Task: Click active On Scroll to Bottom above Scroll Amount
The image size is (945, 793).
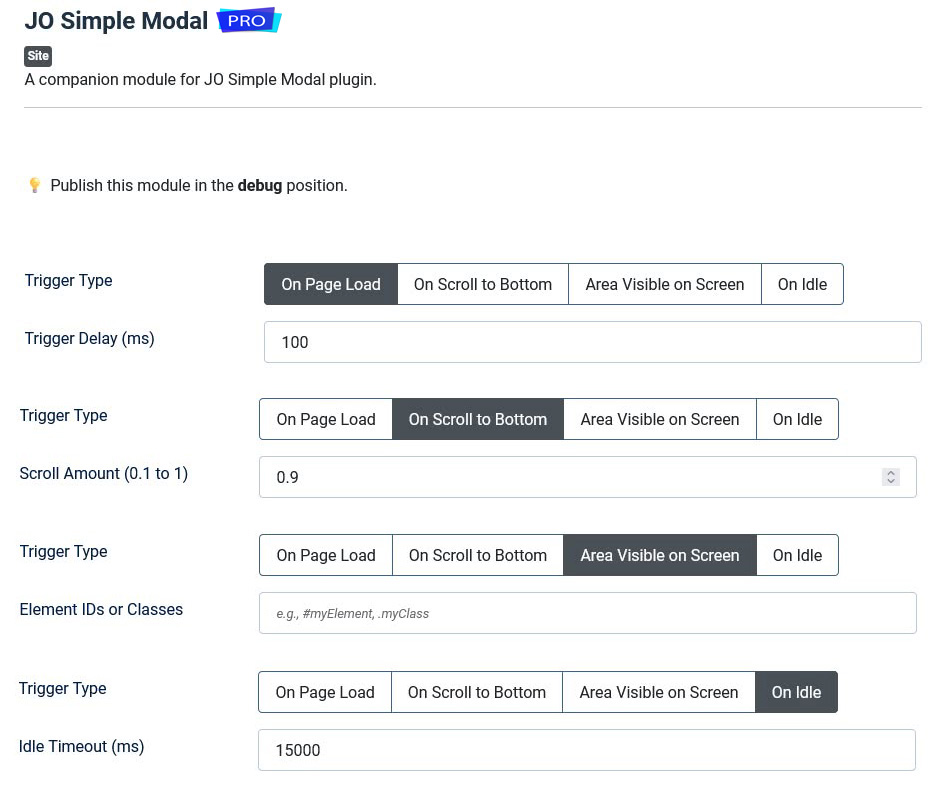Action: 478,419
